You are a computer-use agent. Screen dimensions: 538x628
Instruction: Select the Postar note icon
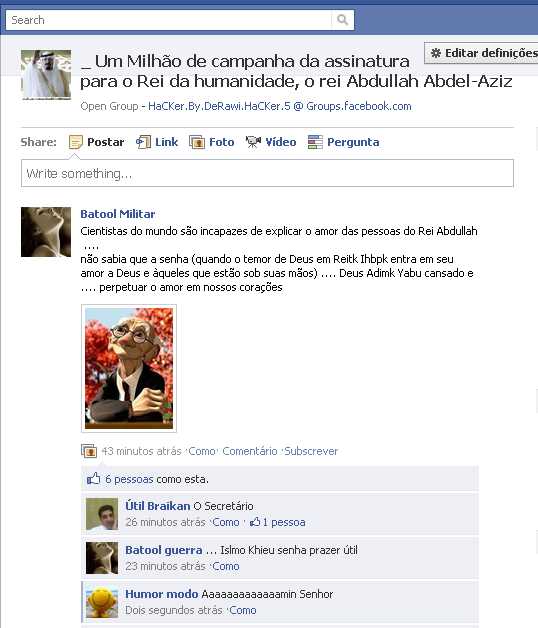75,142
